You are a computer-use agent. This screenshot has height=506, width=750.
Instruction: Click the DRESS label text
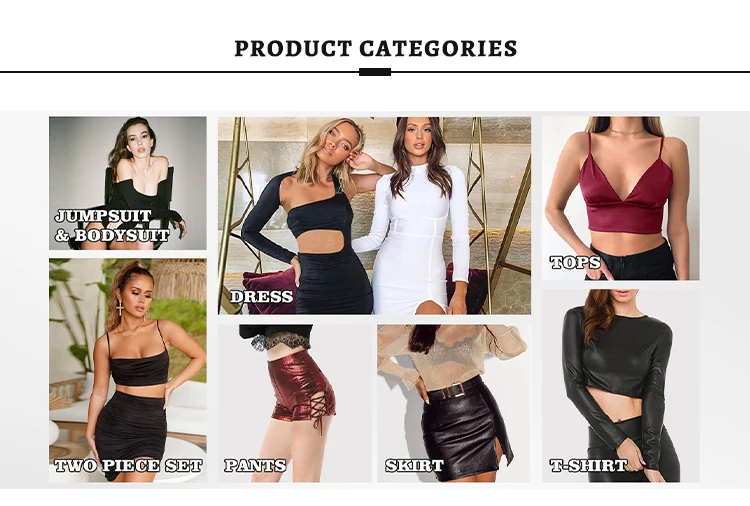261,297
